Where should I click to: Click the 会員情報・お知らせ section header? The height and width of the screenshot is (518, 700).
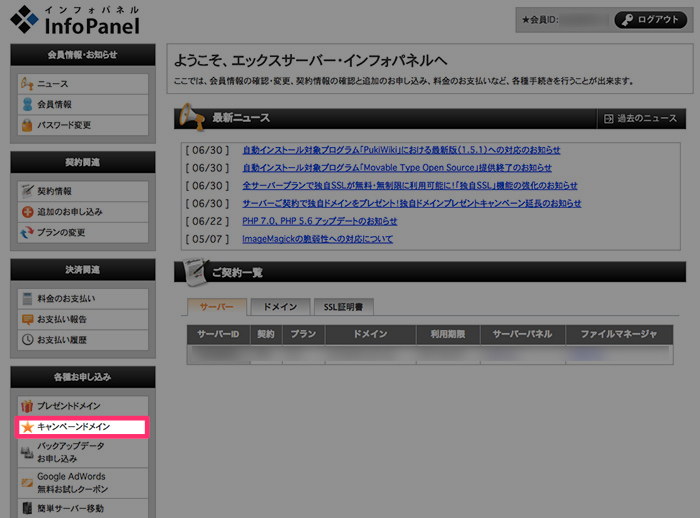click(x=83, y=55)
